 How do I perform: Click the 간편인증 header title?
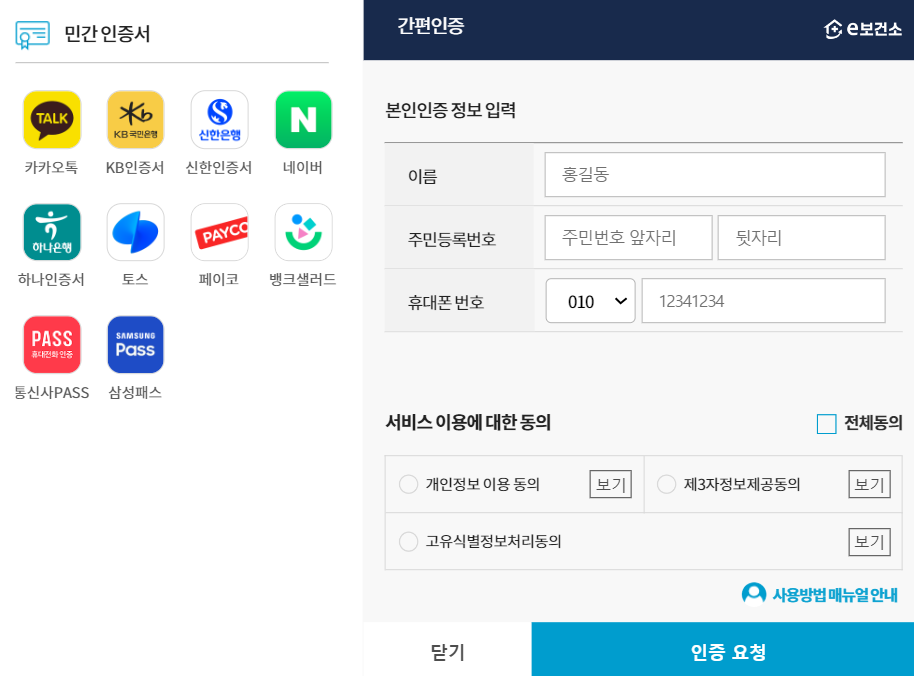[431, 26]
